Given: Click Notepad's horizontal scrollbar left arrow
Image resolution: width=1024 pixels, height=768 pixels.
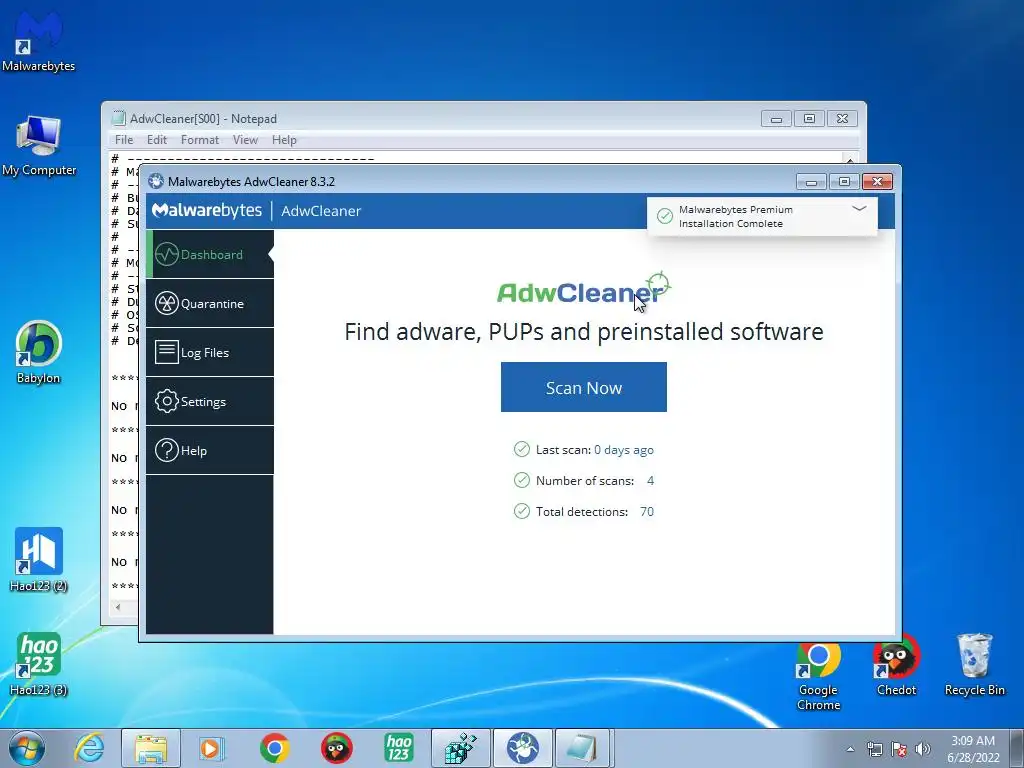Looking at the screenshot, I should click(x=118, y=607).
